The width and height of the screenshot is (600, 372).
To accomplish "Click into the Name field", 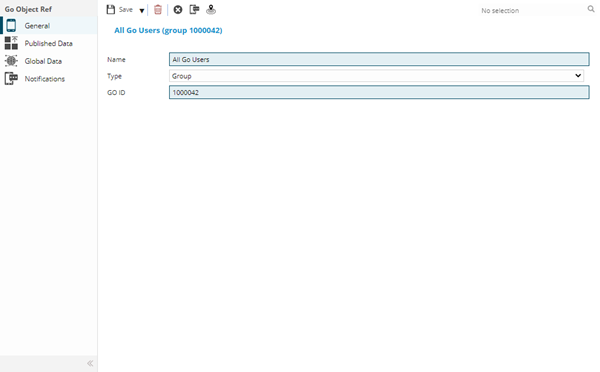I will 379,59.
